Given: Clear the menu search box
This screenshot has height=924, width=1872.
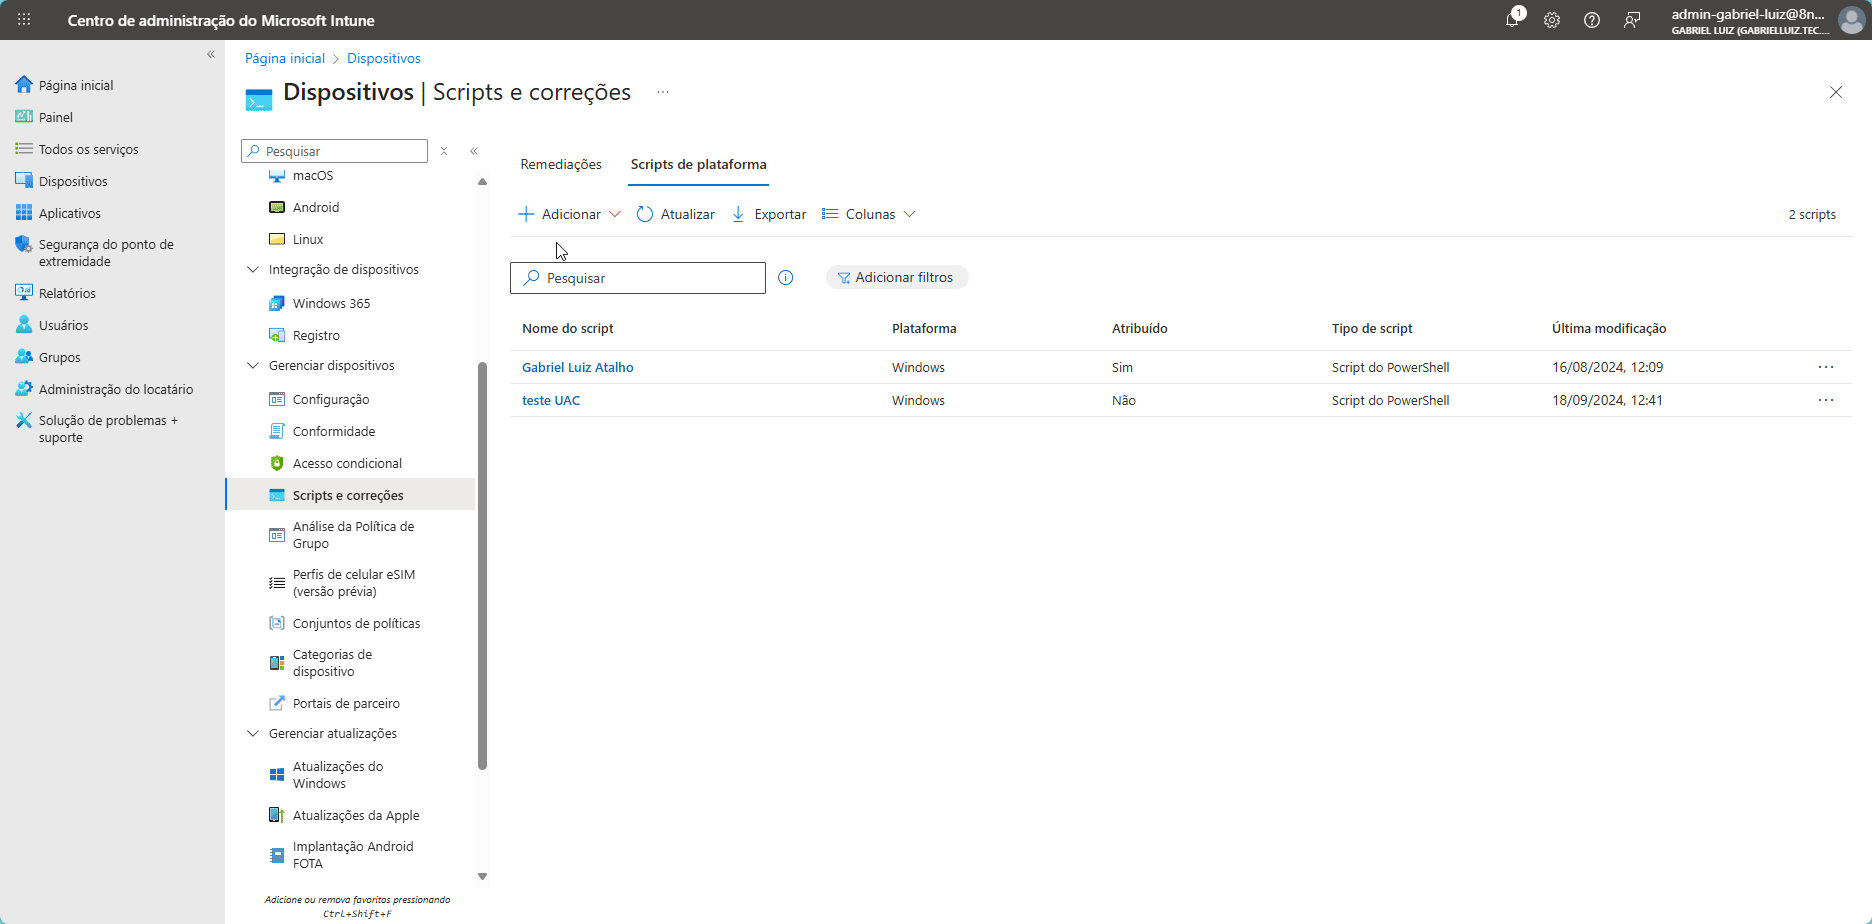Looking at the screenshot, I should [x=444, y=151].
